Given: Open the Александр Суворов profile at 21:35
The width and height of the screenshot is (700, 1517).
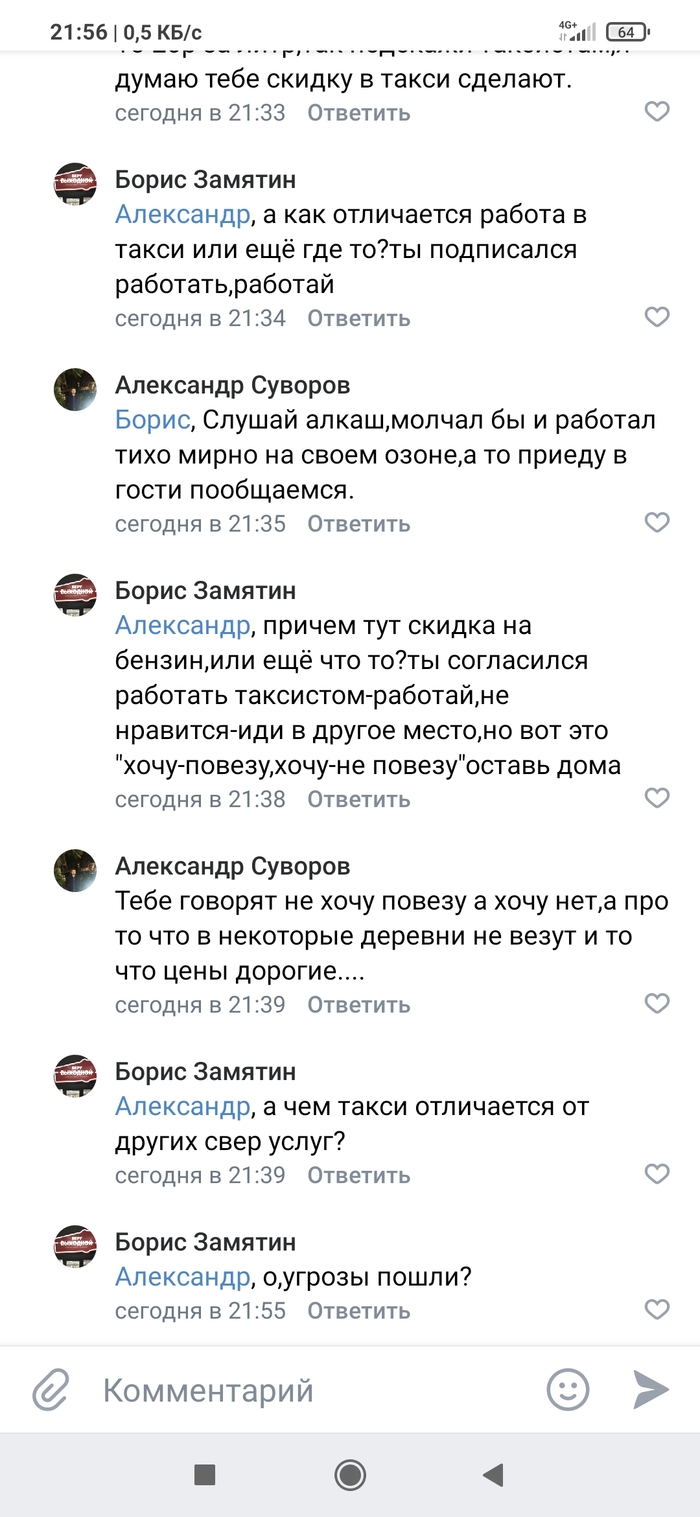Looking at the screenshot, I should coord(232,386).
